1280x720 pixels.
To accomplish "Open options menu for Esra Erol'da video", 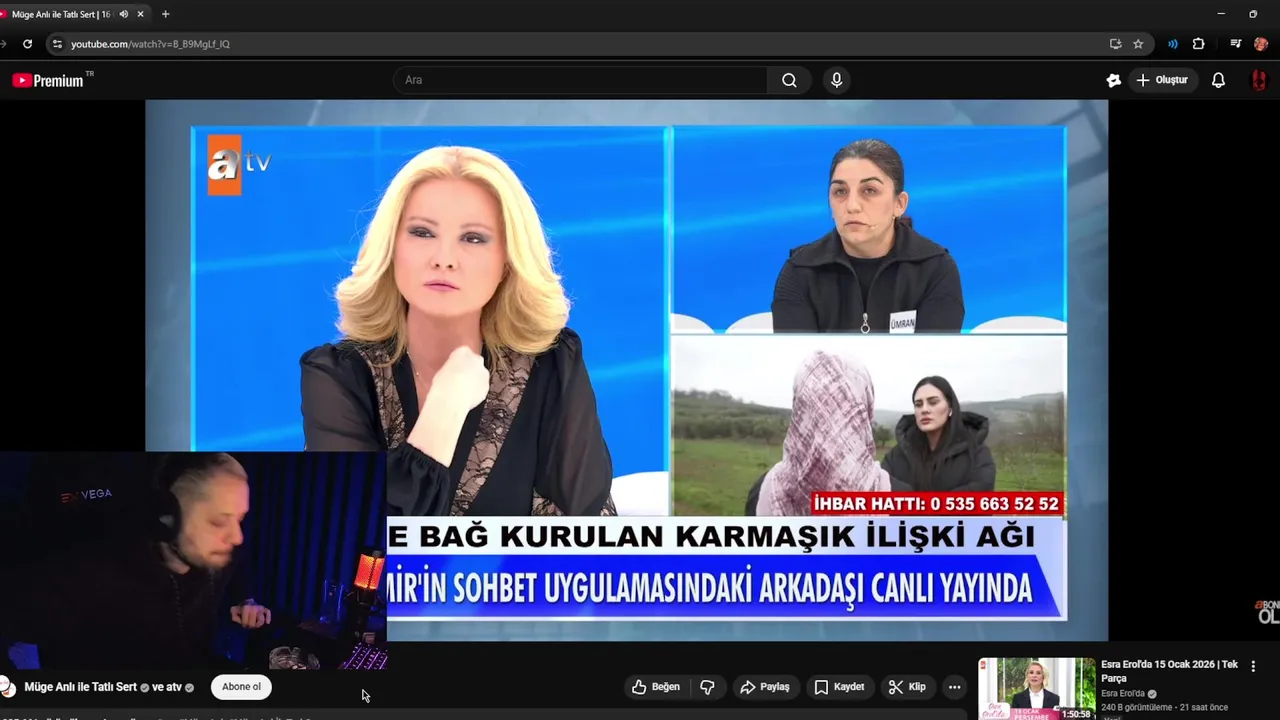I will (1253, 666).
